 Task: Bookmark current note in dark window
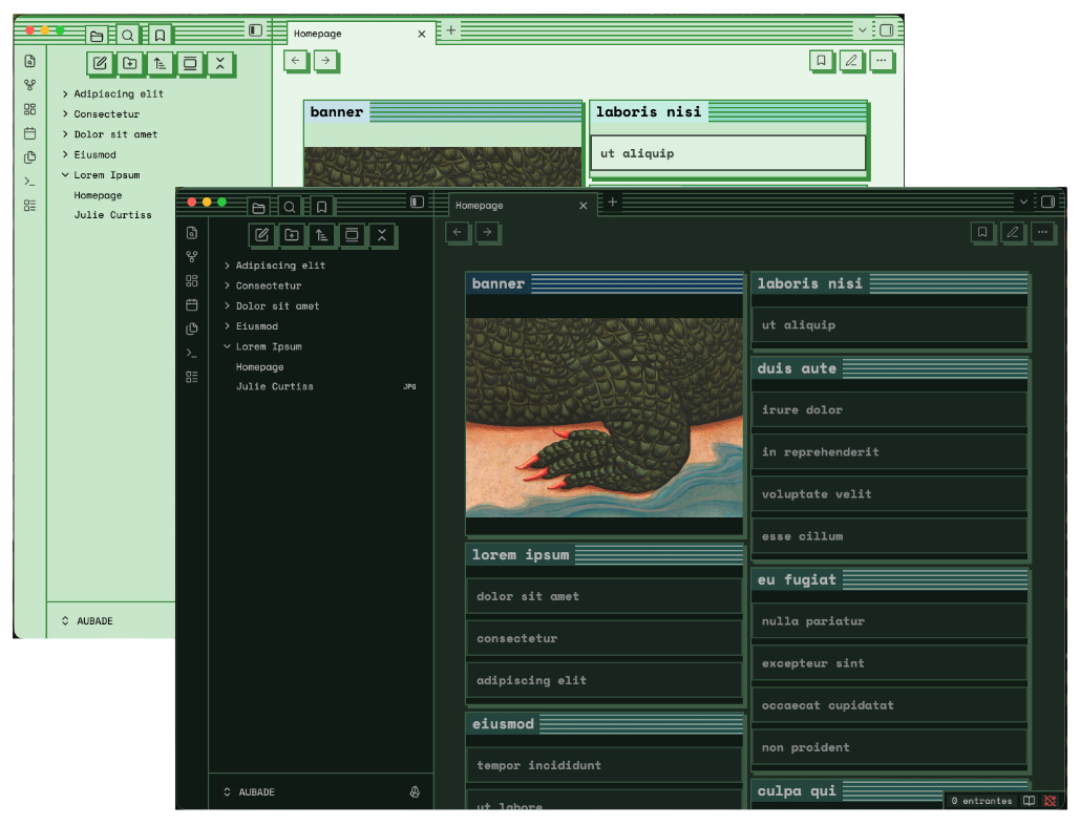tap(983, 232)
